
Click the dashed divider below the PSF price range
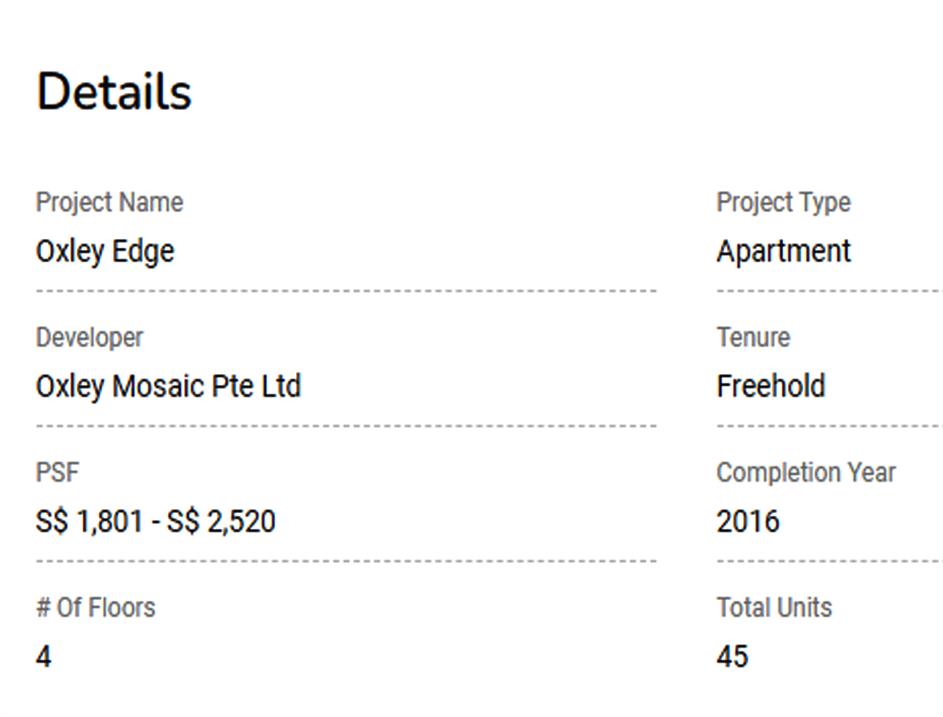point(346,561)
